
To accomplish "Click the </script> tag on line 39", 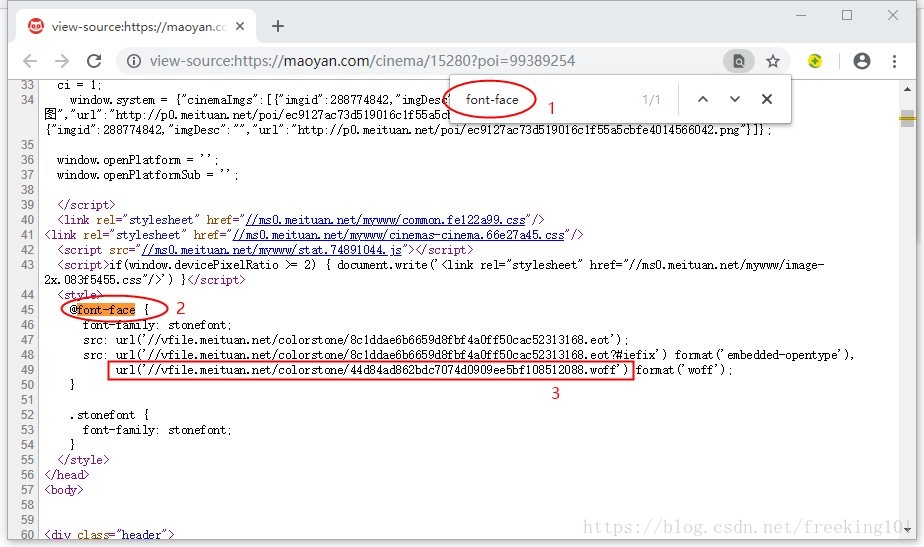I will coord(86,205).
